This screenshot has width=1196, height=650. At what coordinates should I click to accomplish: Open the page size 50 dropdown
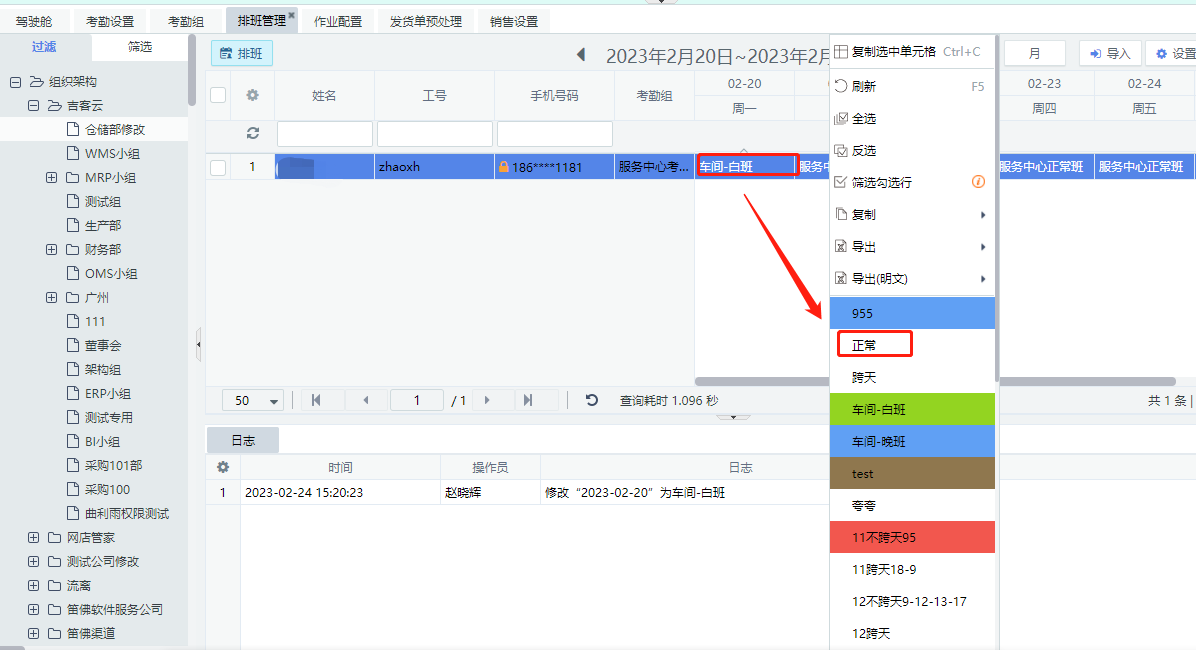tap(258, 400)
